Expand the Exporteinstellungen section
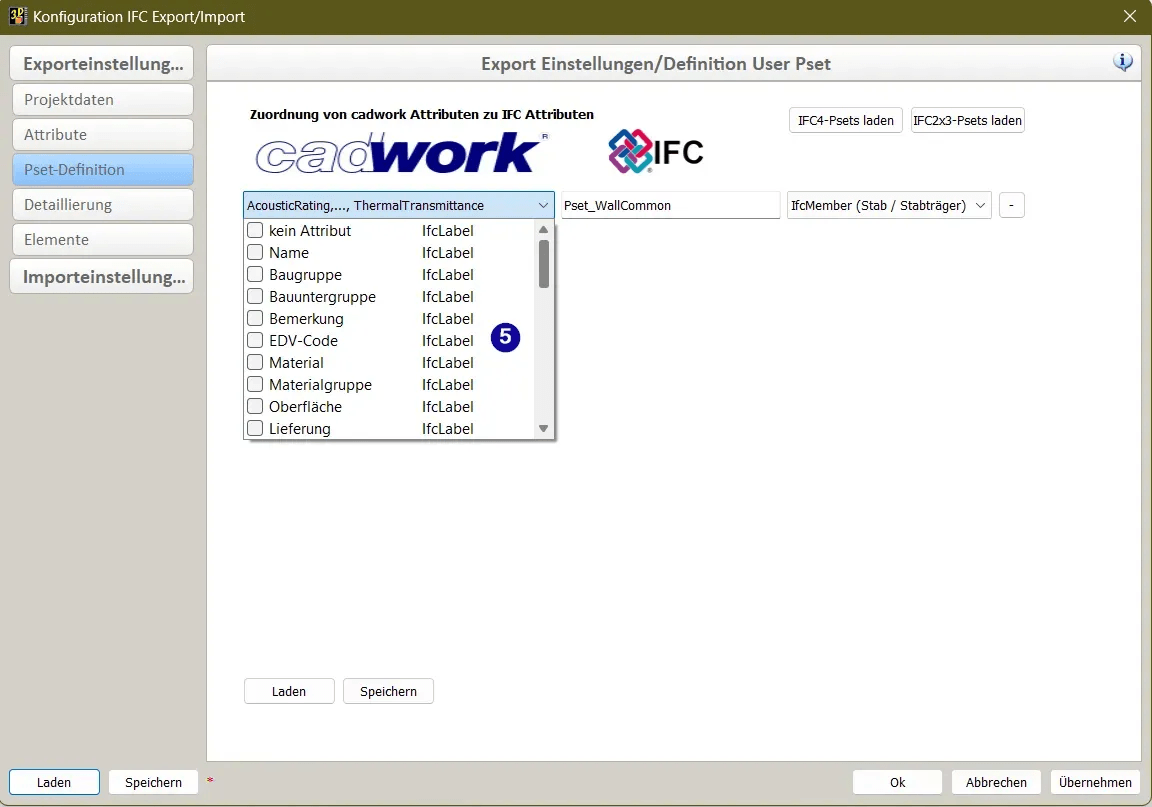This screenshot has height=807, width=1152. point(102,64)
